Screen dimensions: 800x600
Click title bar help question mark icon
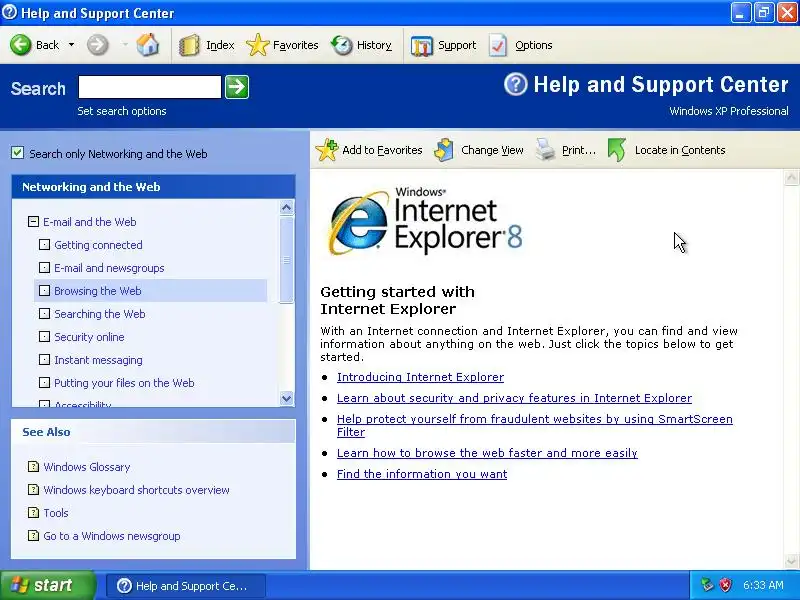click(9, 12)
